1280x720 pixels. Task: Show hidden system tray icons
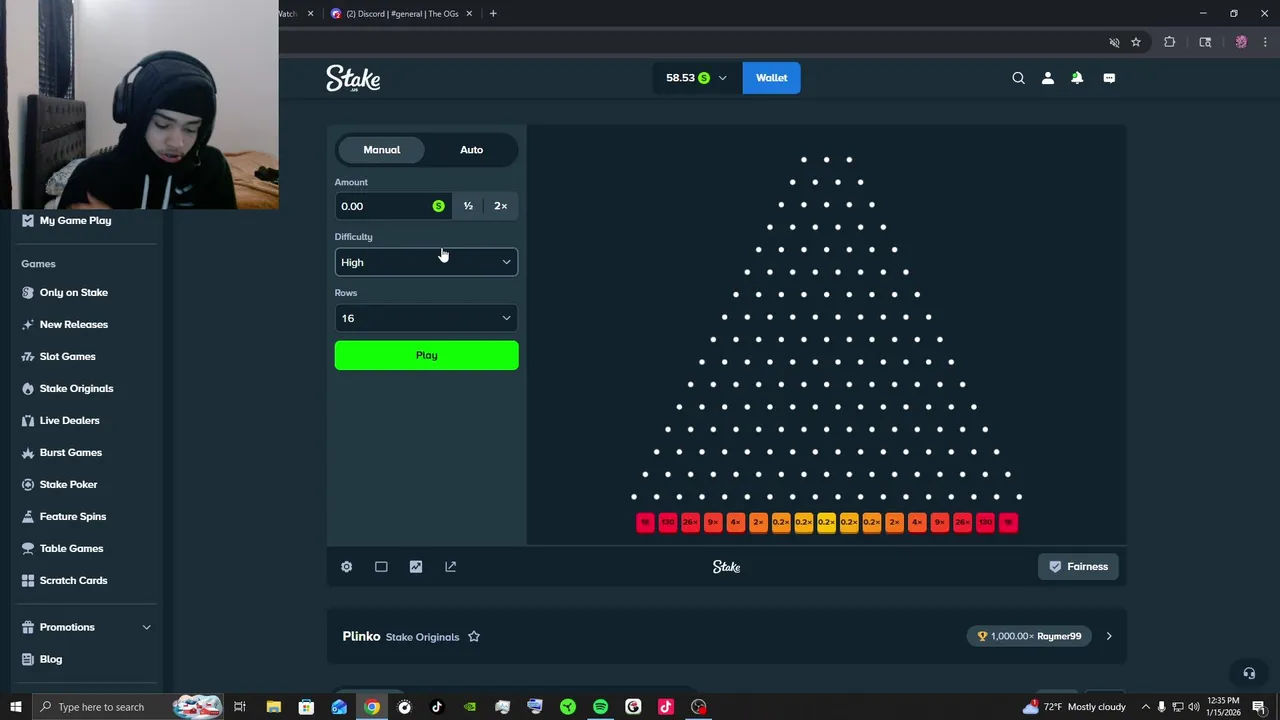1146,707
